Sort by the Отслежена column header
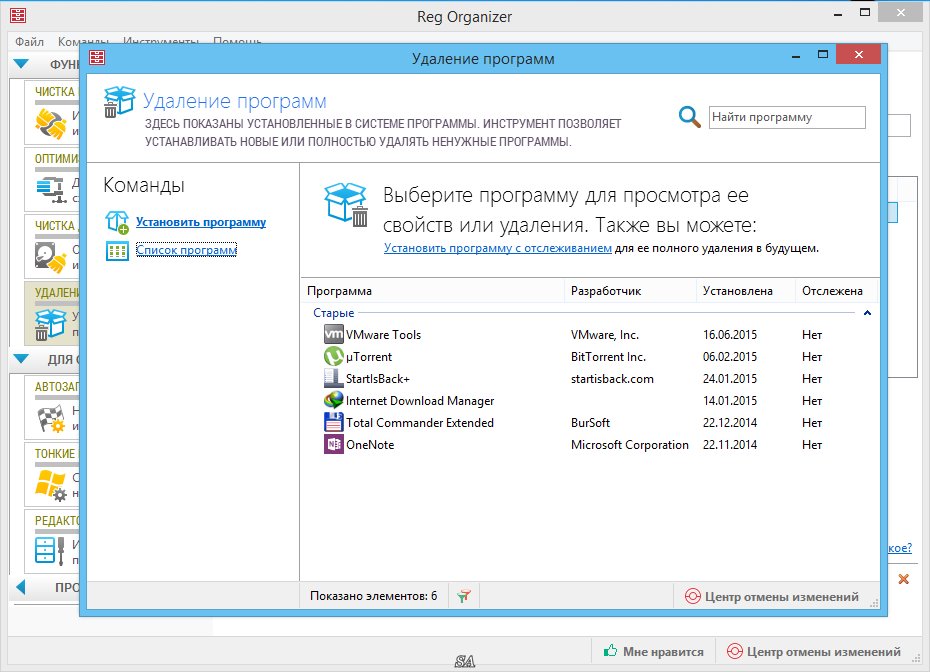 836,291
